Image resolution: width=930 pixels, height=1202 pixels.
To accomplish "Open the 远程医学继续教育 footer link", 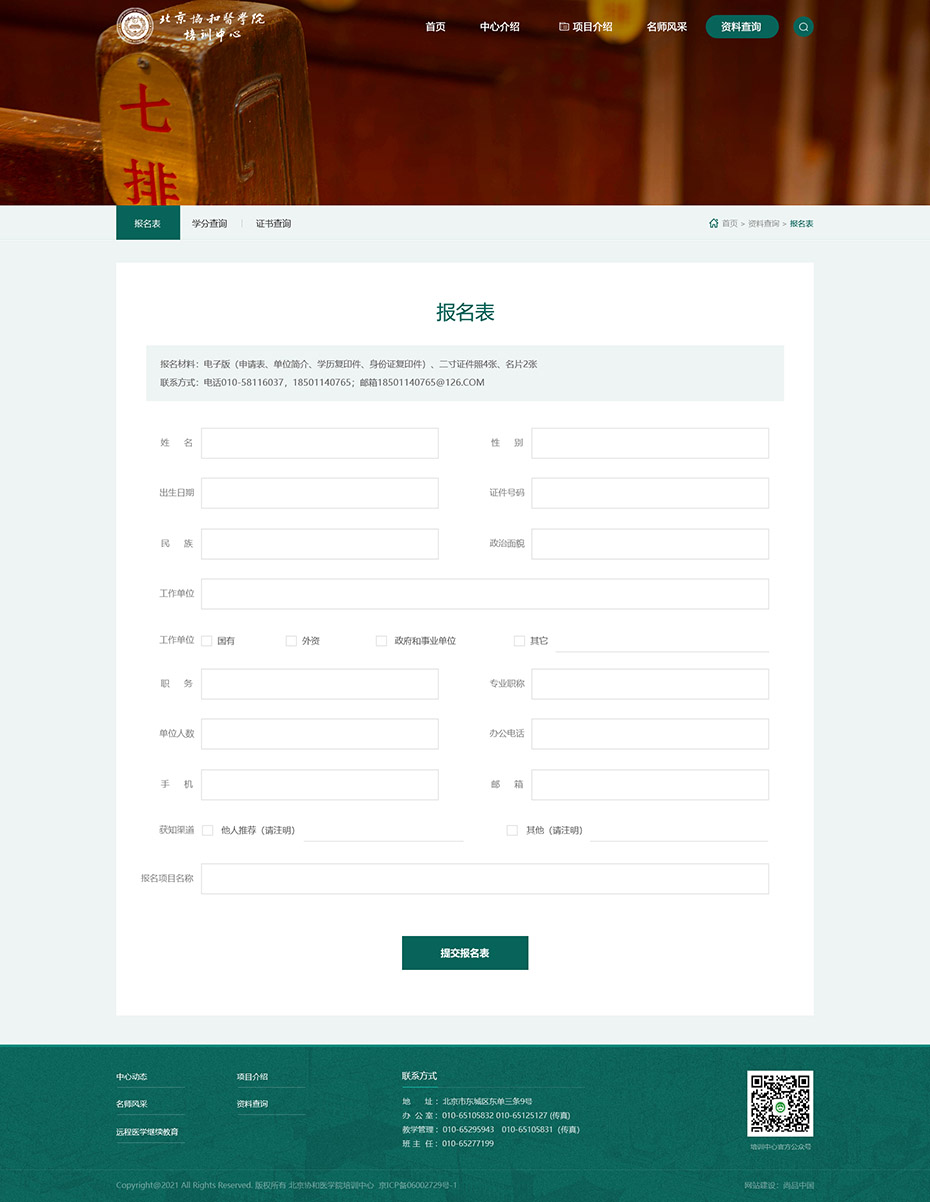I will [x=147, y=1131].
